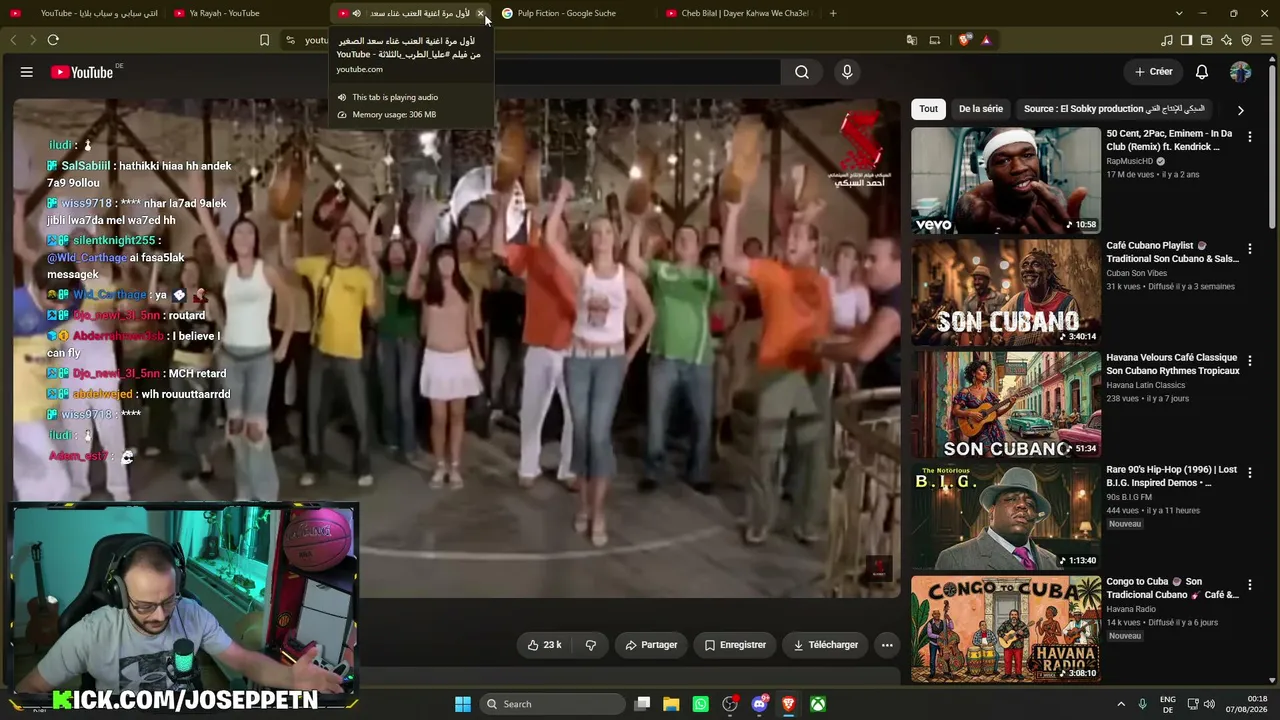Open the B.I.G. 1:13:40 video thumbnail
The height and width of the screenshot is (720, 1280).
click(x=1006, y=516)
